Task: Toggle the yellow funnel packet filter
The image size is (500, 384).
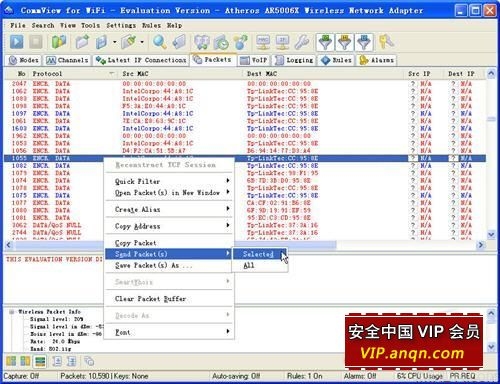Action: [x=345, y=42]
